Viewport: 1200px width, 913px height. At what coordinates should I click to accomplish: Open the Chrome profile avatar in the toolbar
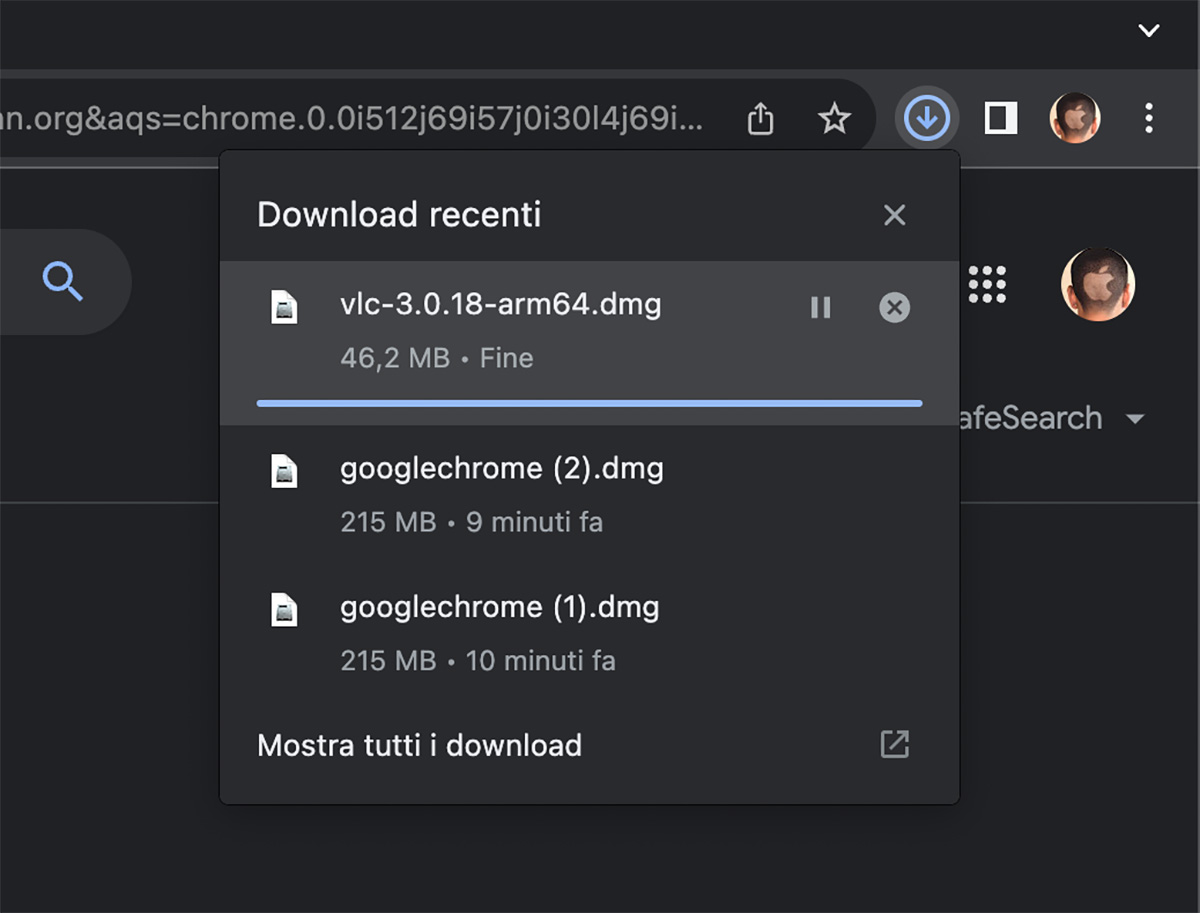click(x=1075, y=119)
